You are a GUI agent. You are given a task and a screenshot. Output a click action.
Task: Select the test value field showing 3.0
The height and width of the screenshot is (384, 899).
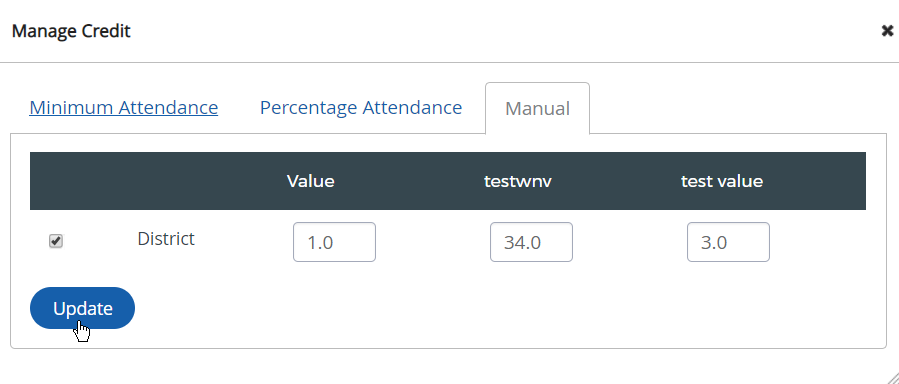728,242
